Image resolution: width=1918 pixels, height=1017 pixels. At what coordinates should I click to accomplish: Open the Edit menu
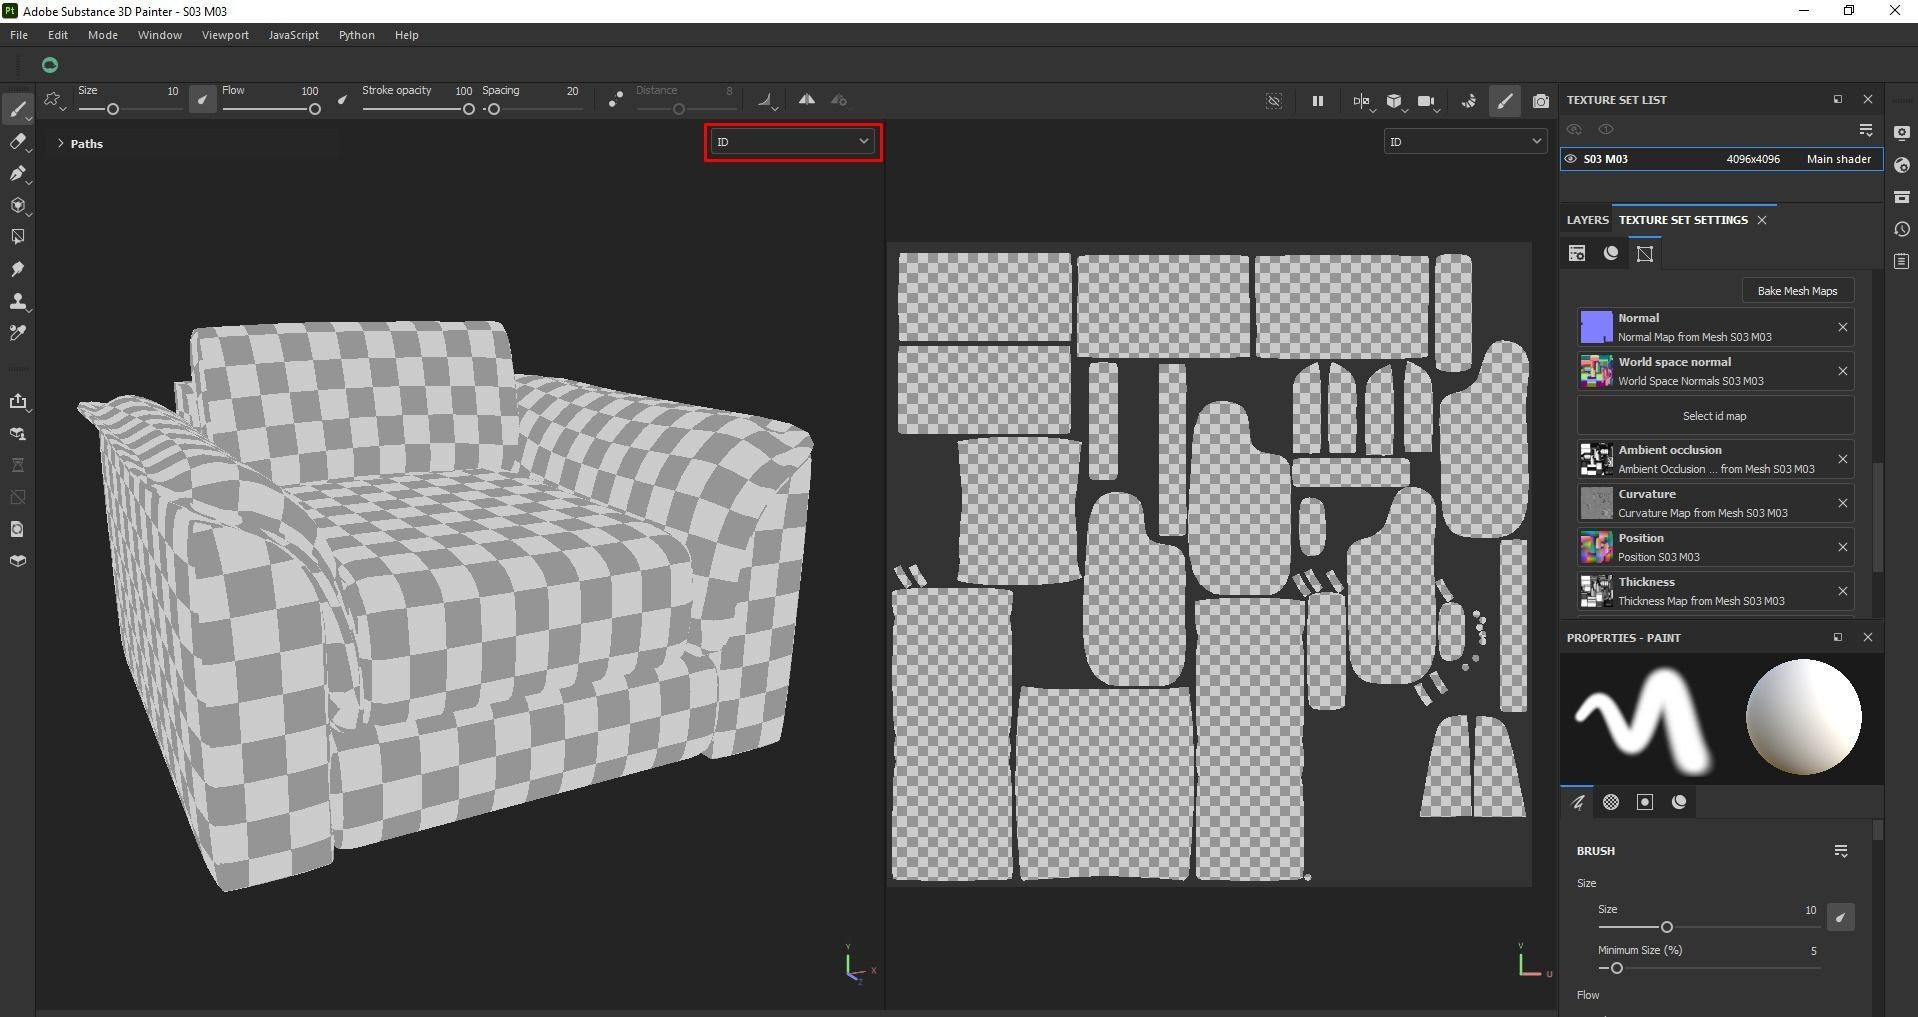(x=58, y=35)
